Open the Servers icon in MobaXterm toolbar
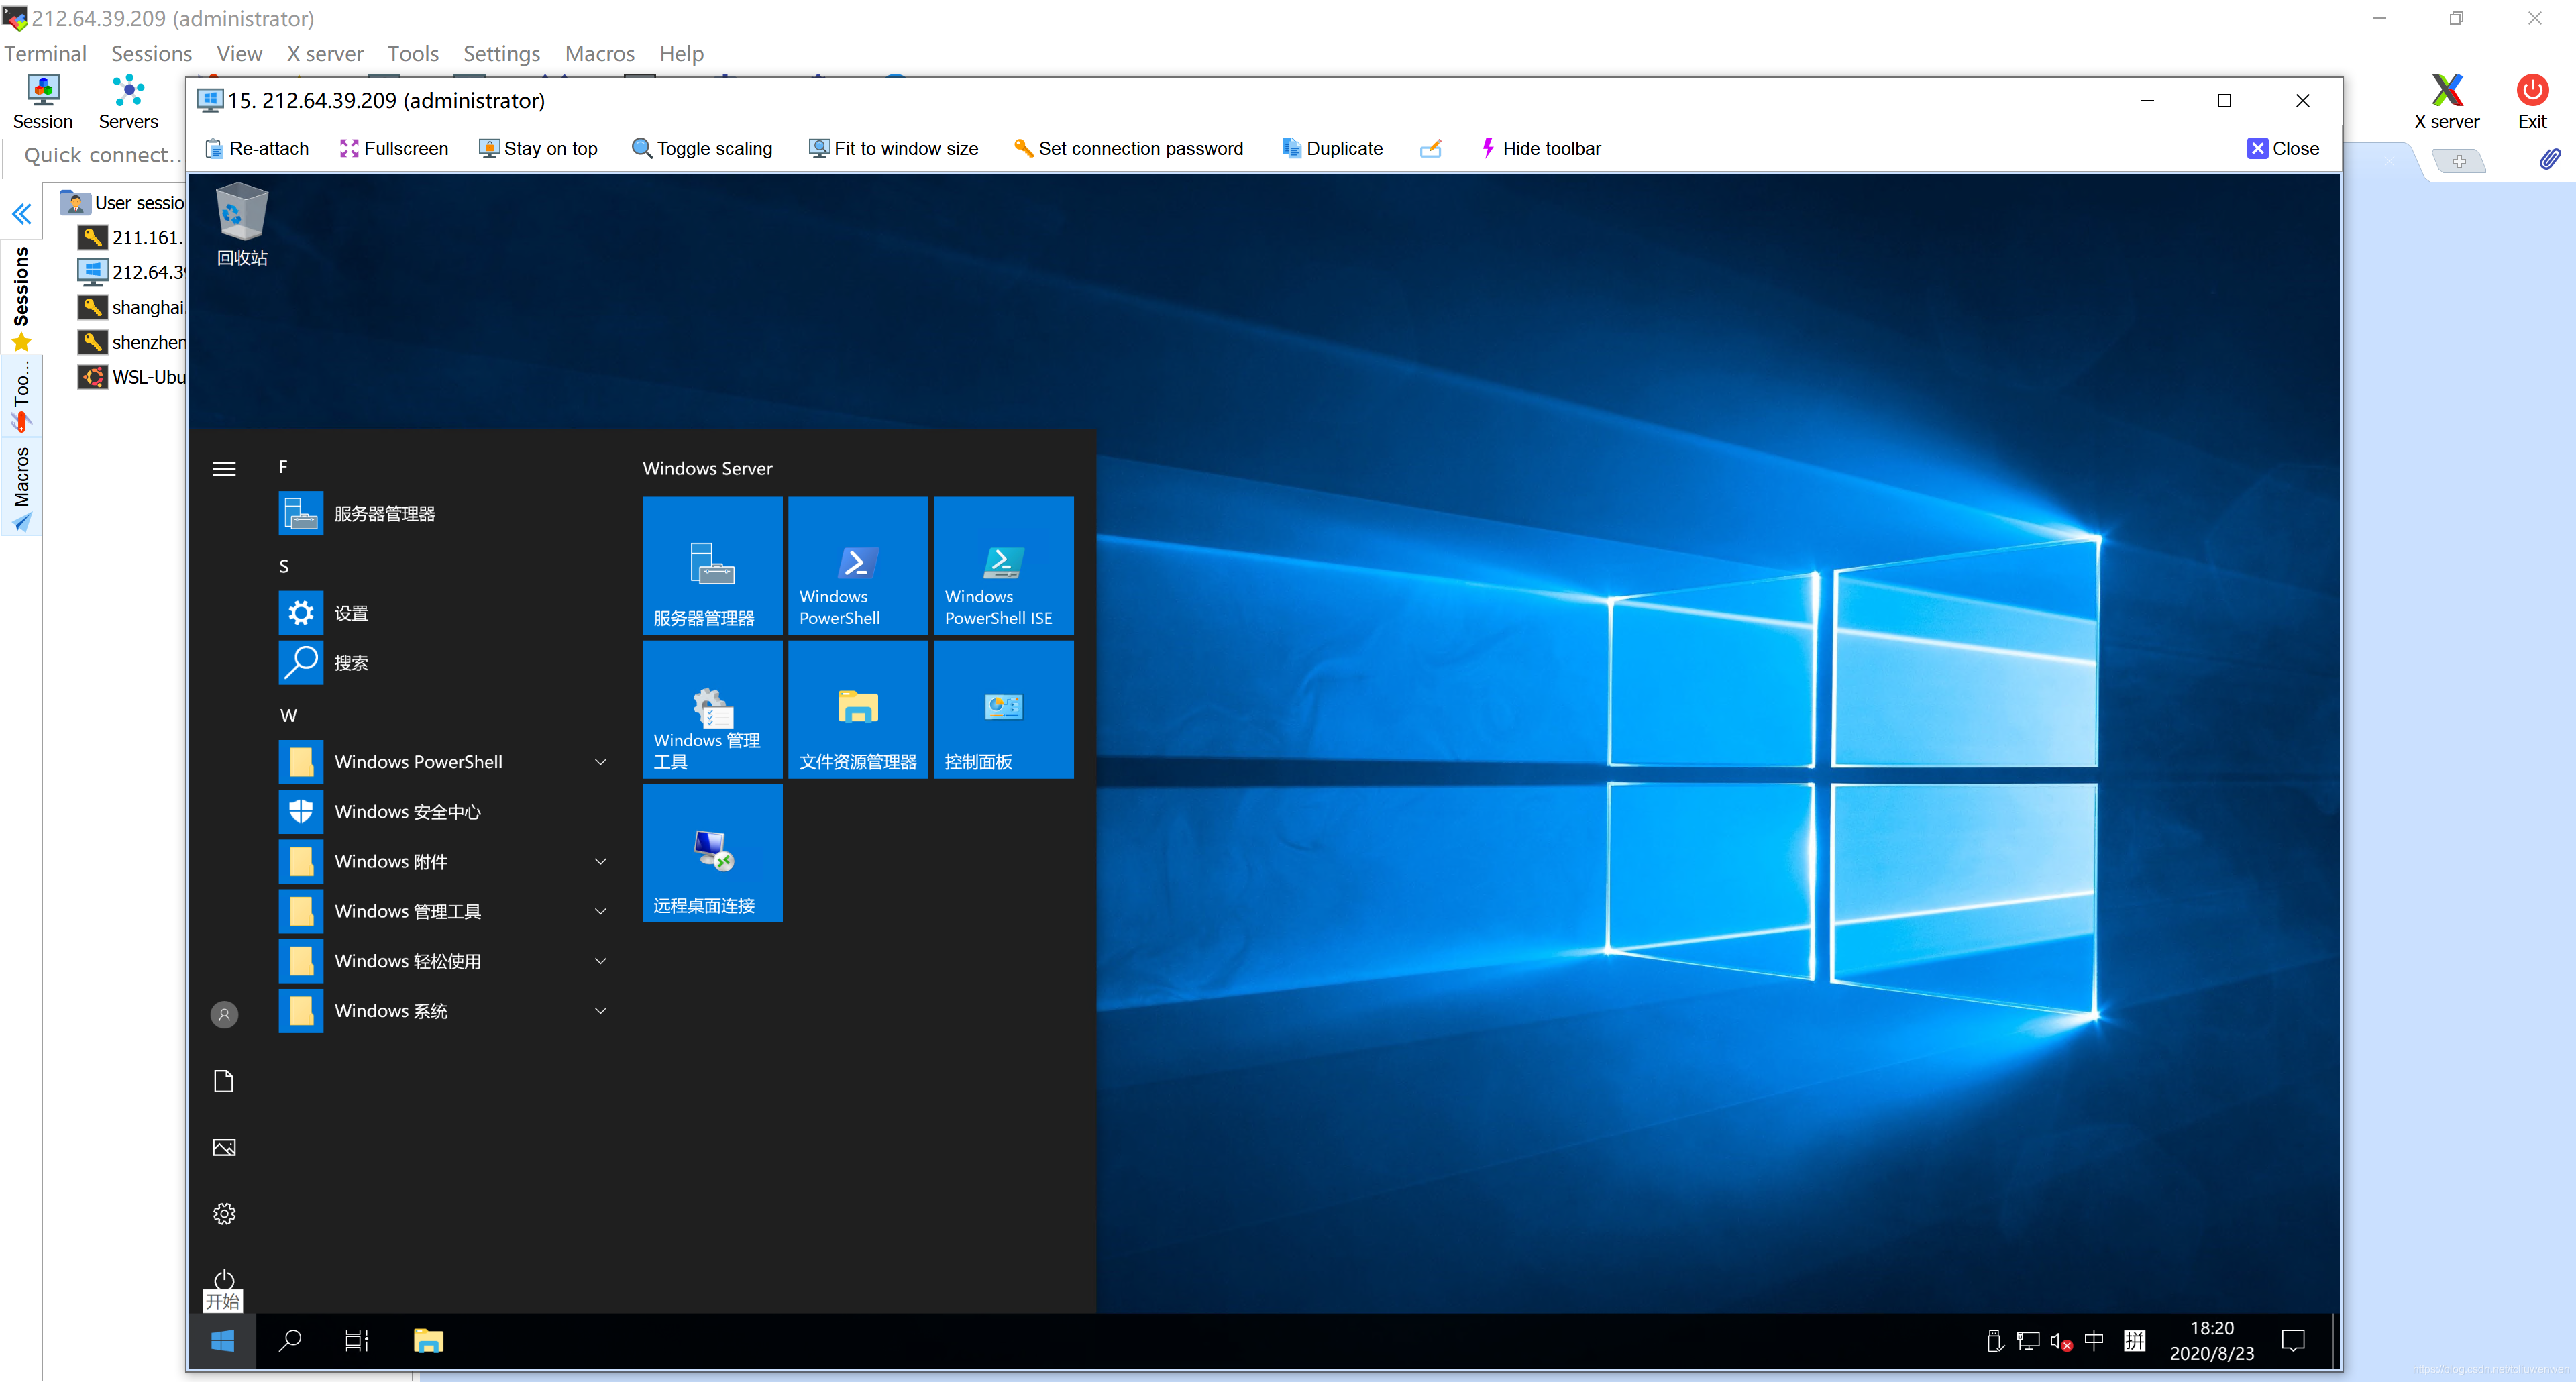 point(128,102)
